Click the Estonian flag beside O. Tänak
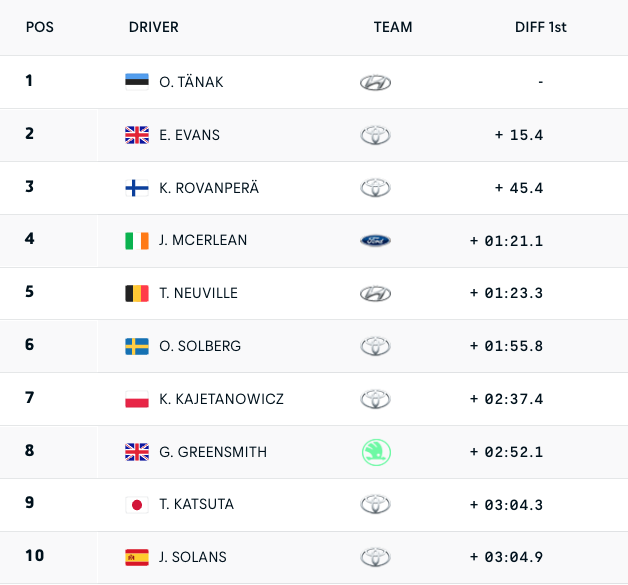 (136, 82)
